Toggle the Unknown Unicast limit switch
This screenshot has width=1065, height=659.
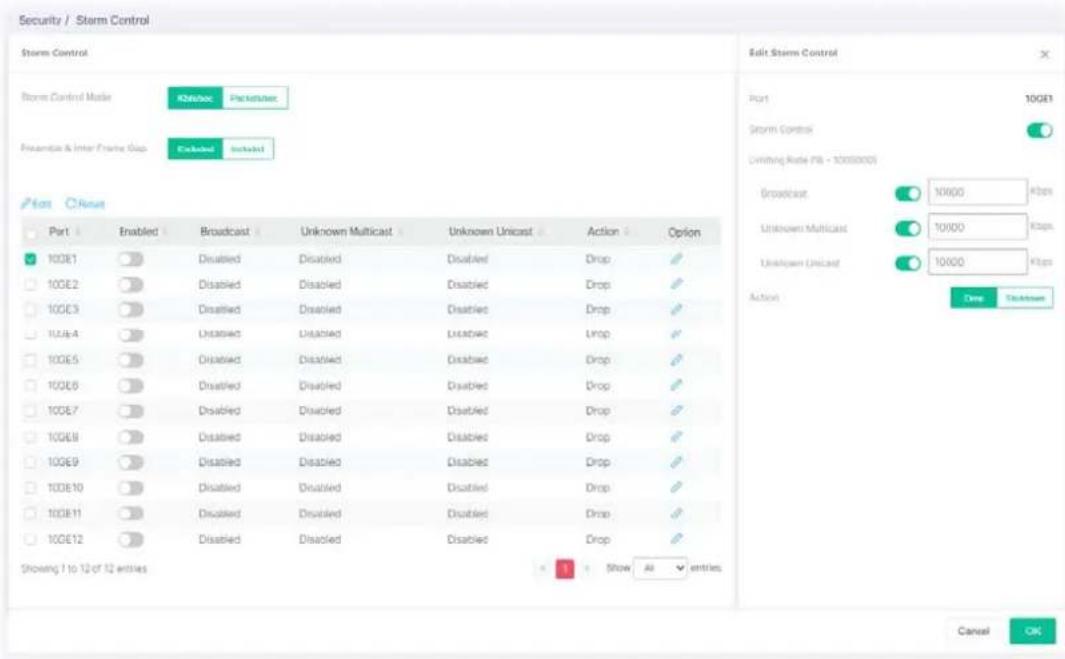[907, 263]
